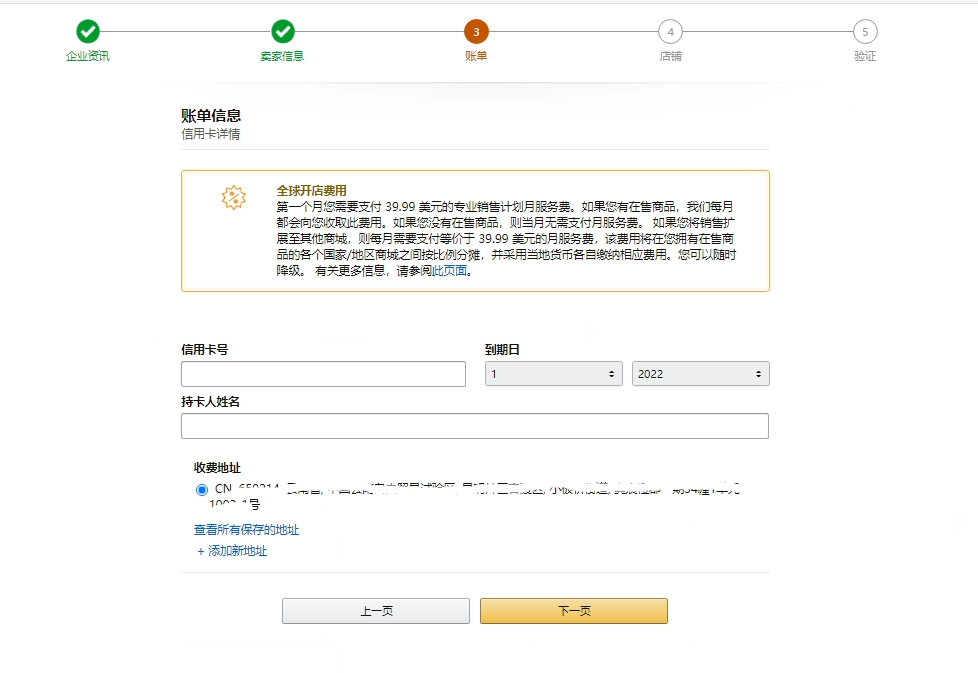Click the 下一页 button
The image size is (978, 673).
[x=573, y=610]
